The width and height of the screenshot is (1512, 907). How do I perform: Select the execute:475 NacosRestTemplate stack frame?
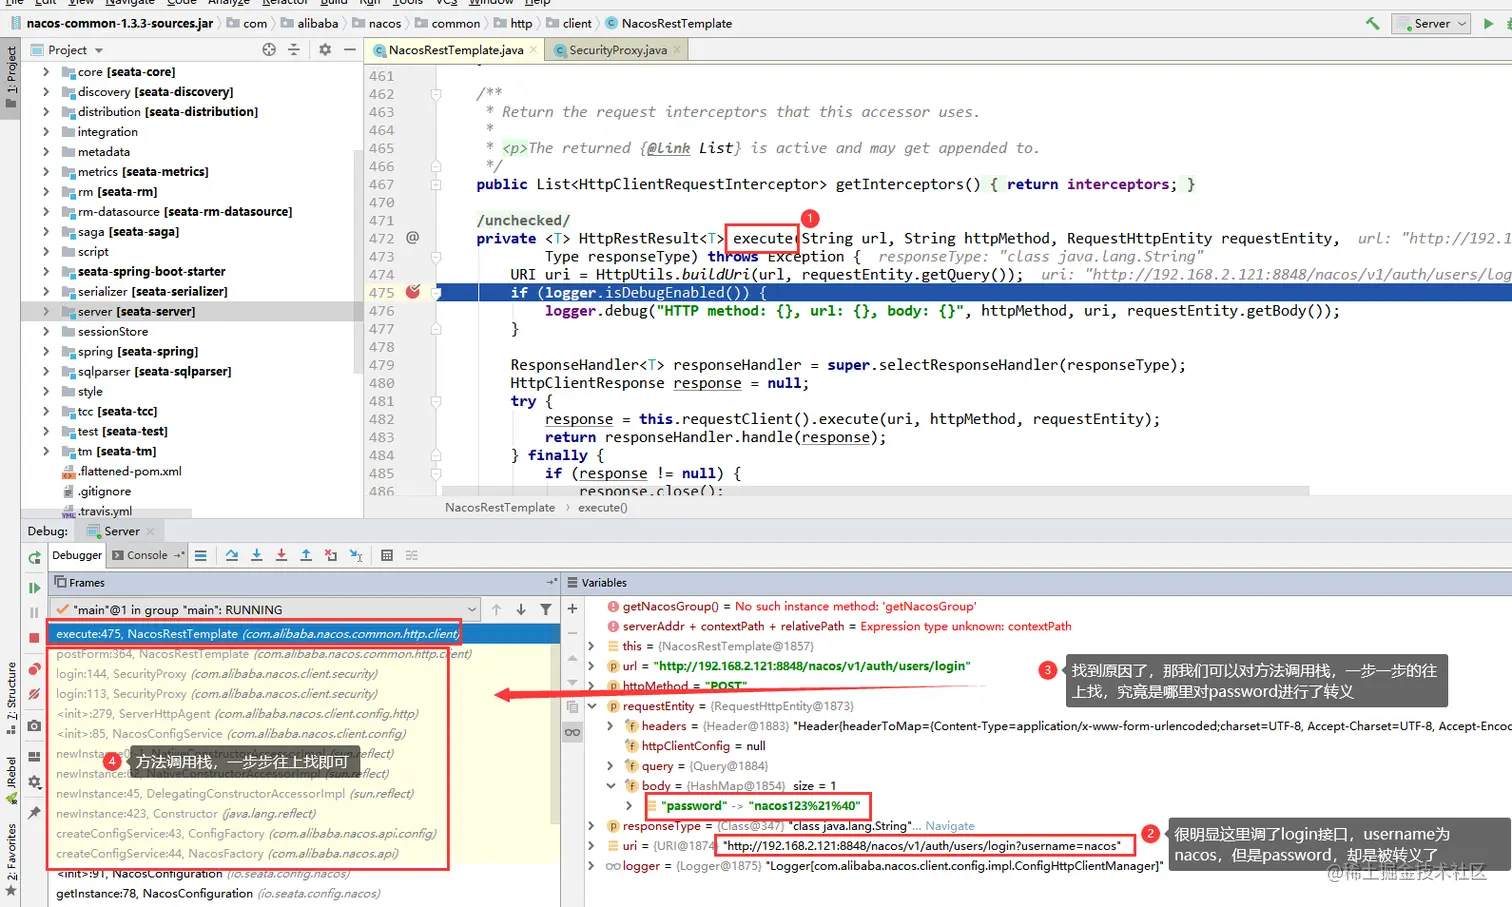(x=304, y=634)
